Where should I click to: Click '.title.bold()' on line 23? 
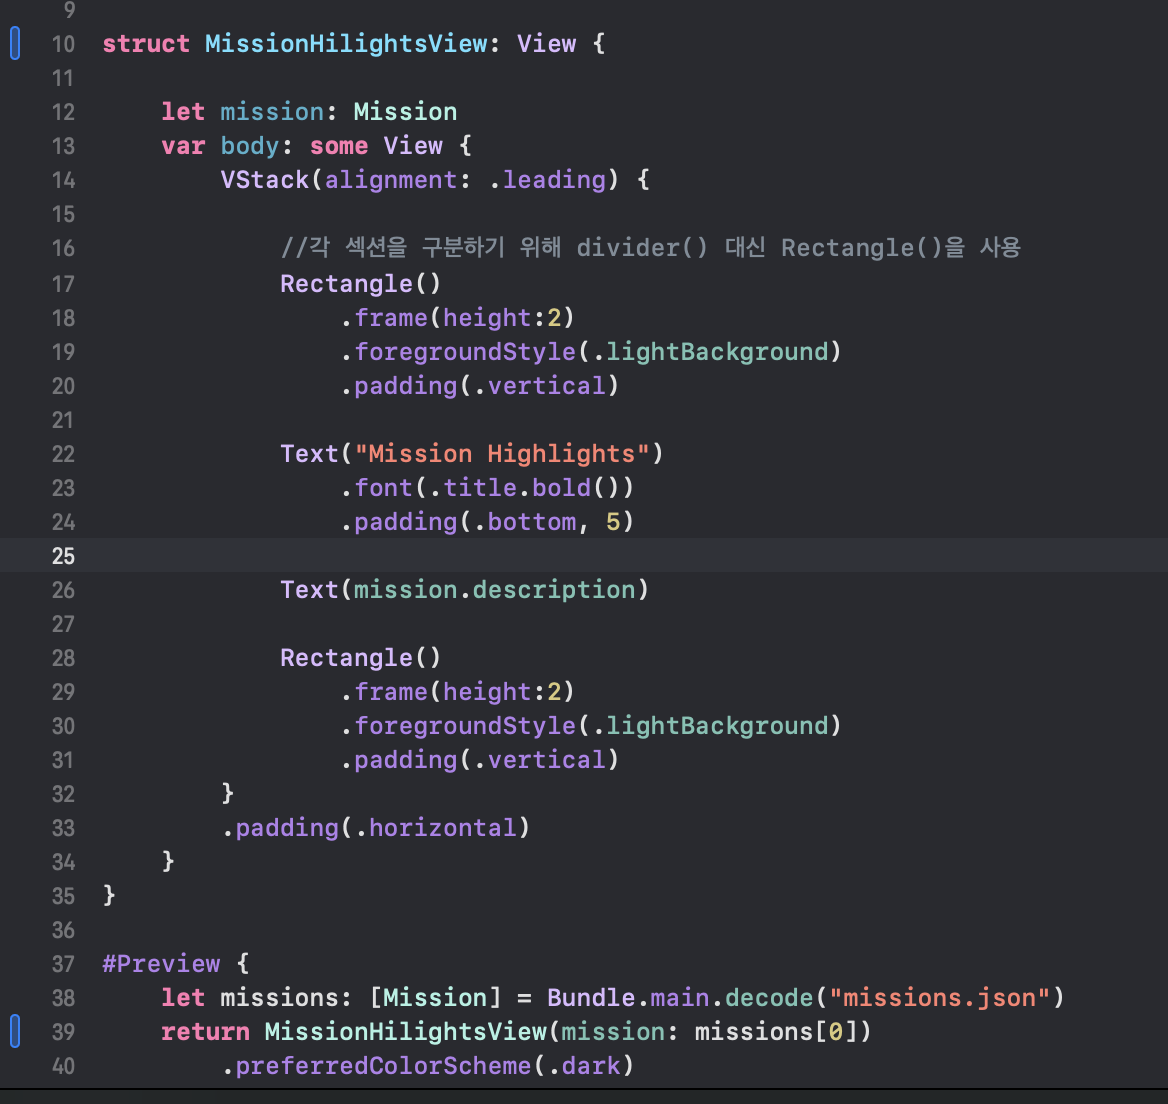pos(524,488)
